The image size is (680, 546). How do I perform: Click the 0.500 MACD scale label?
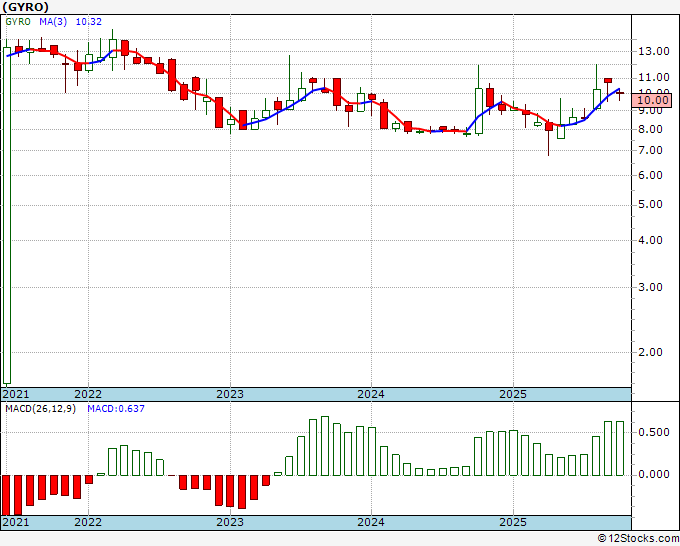pos(654,432)
